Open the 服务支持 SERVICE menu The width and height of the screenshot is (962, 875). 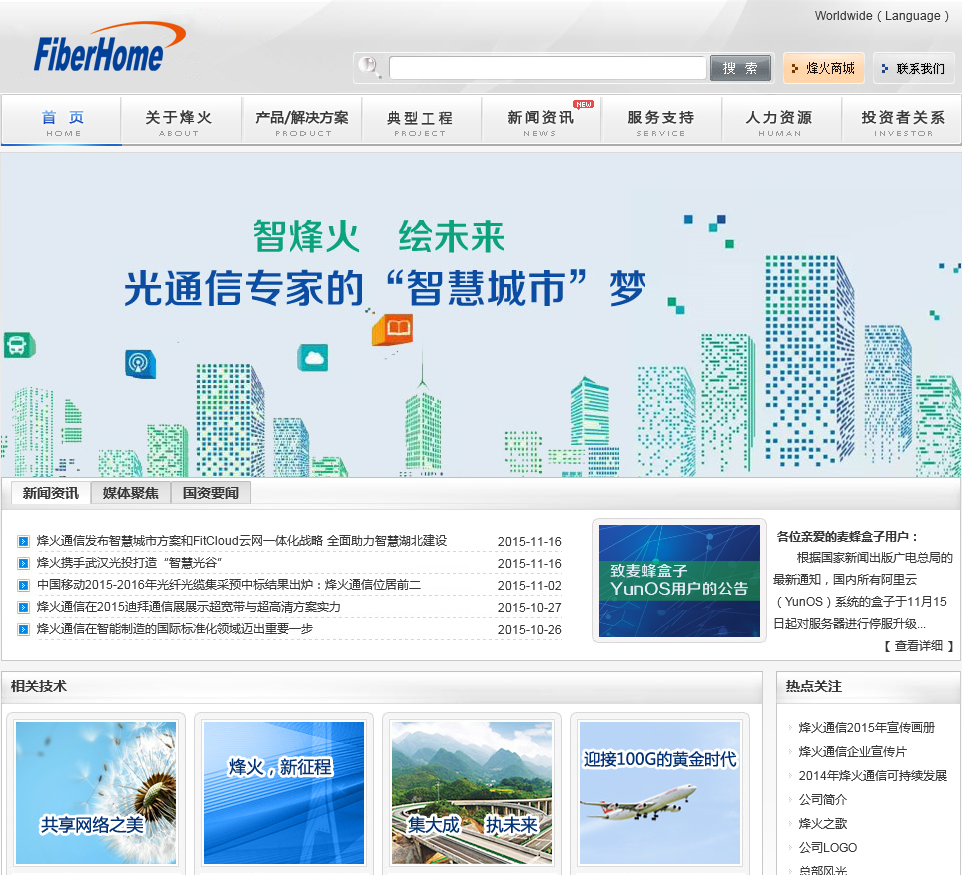point(661,121)
